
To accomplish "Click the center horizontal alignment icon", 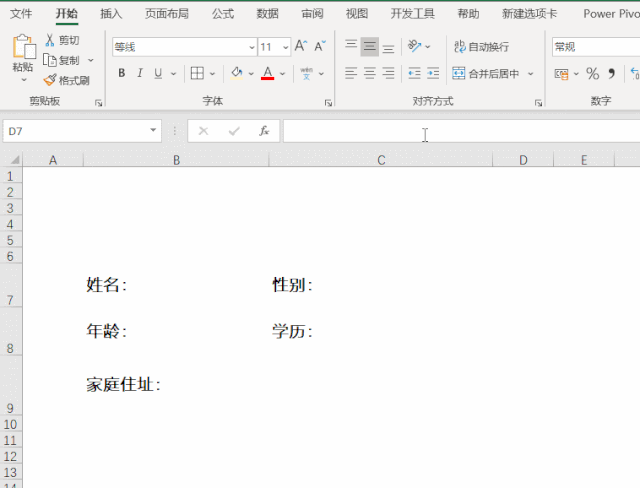I will tap(370, 74).
